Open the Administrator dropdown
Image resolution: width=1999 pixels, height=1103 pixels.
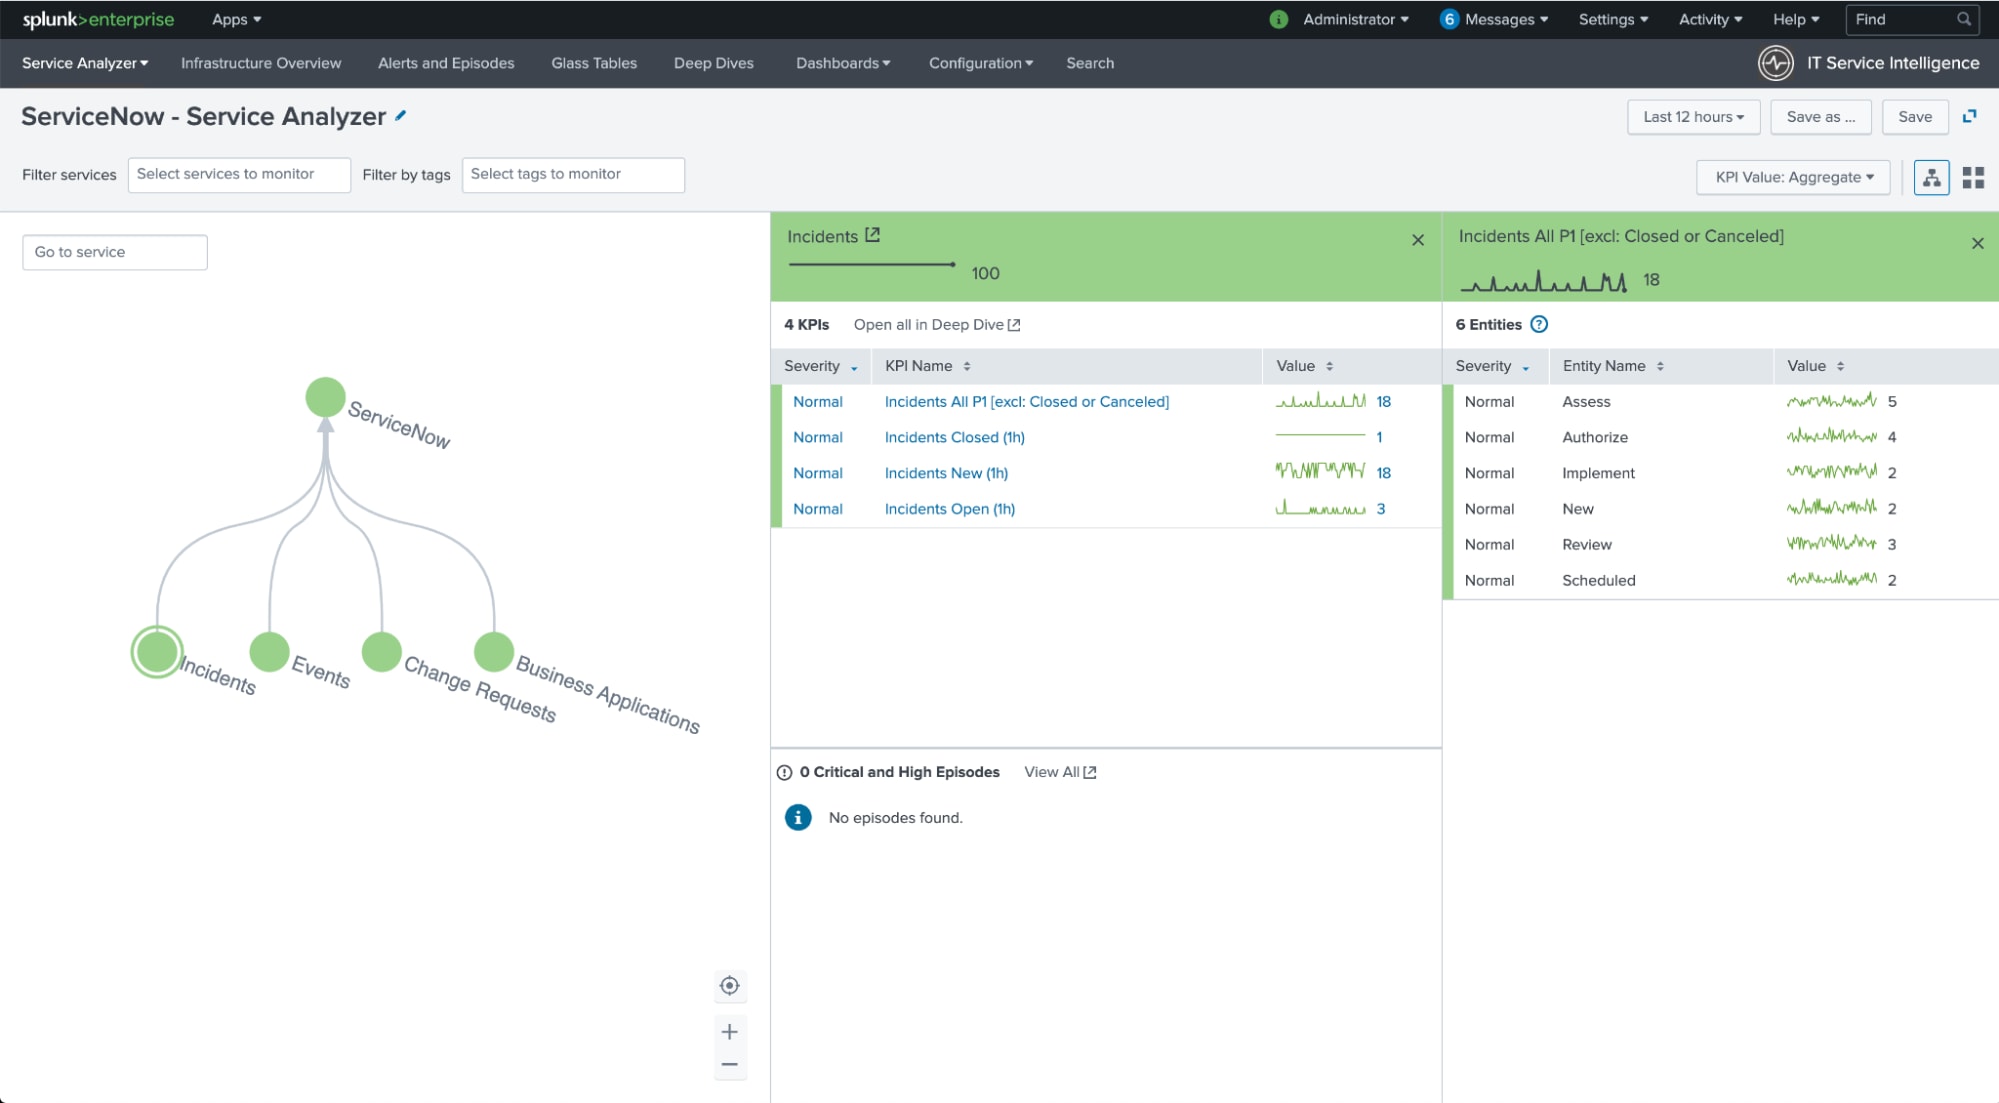1355,19
